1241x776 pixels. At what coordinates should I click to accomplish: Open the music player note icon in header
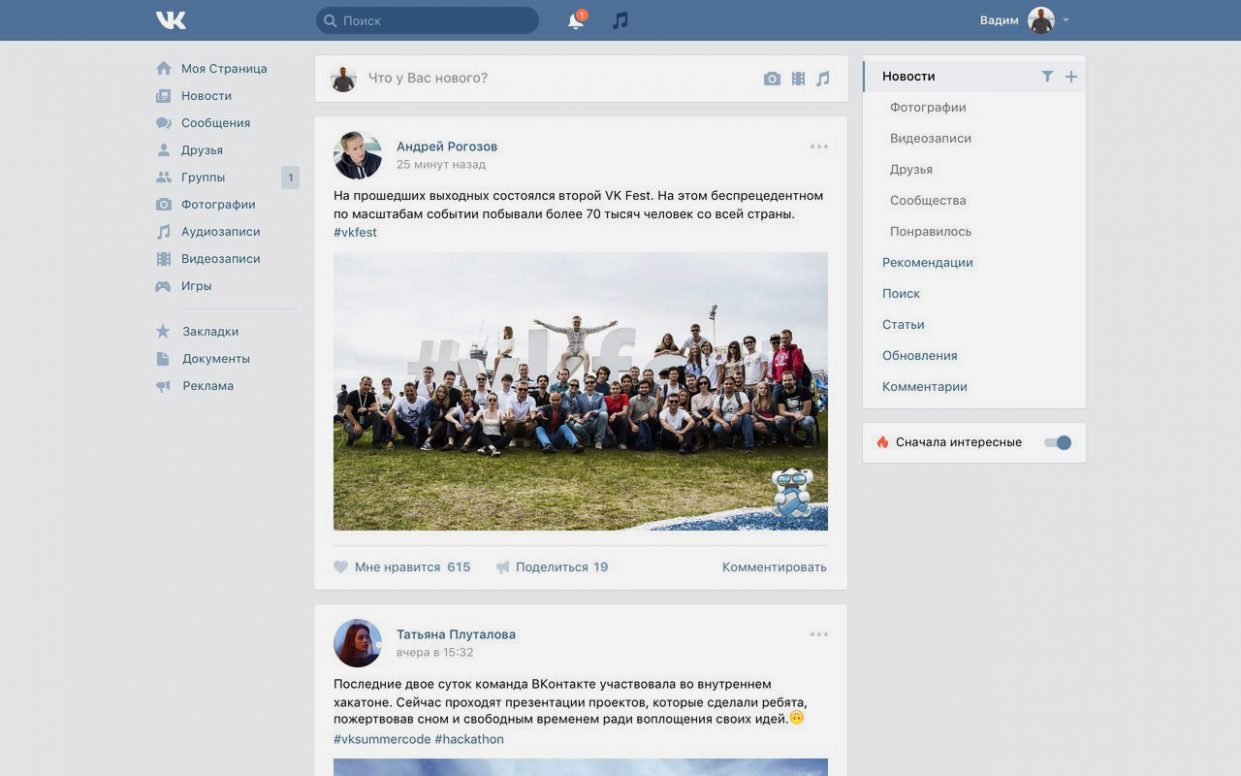pos(620,20)
